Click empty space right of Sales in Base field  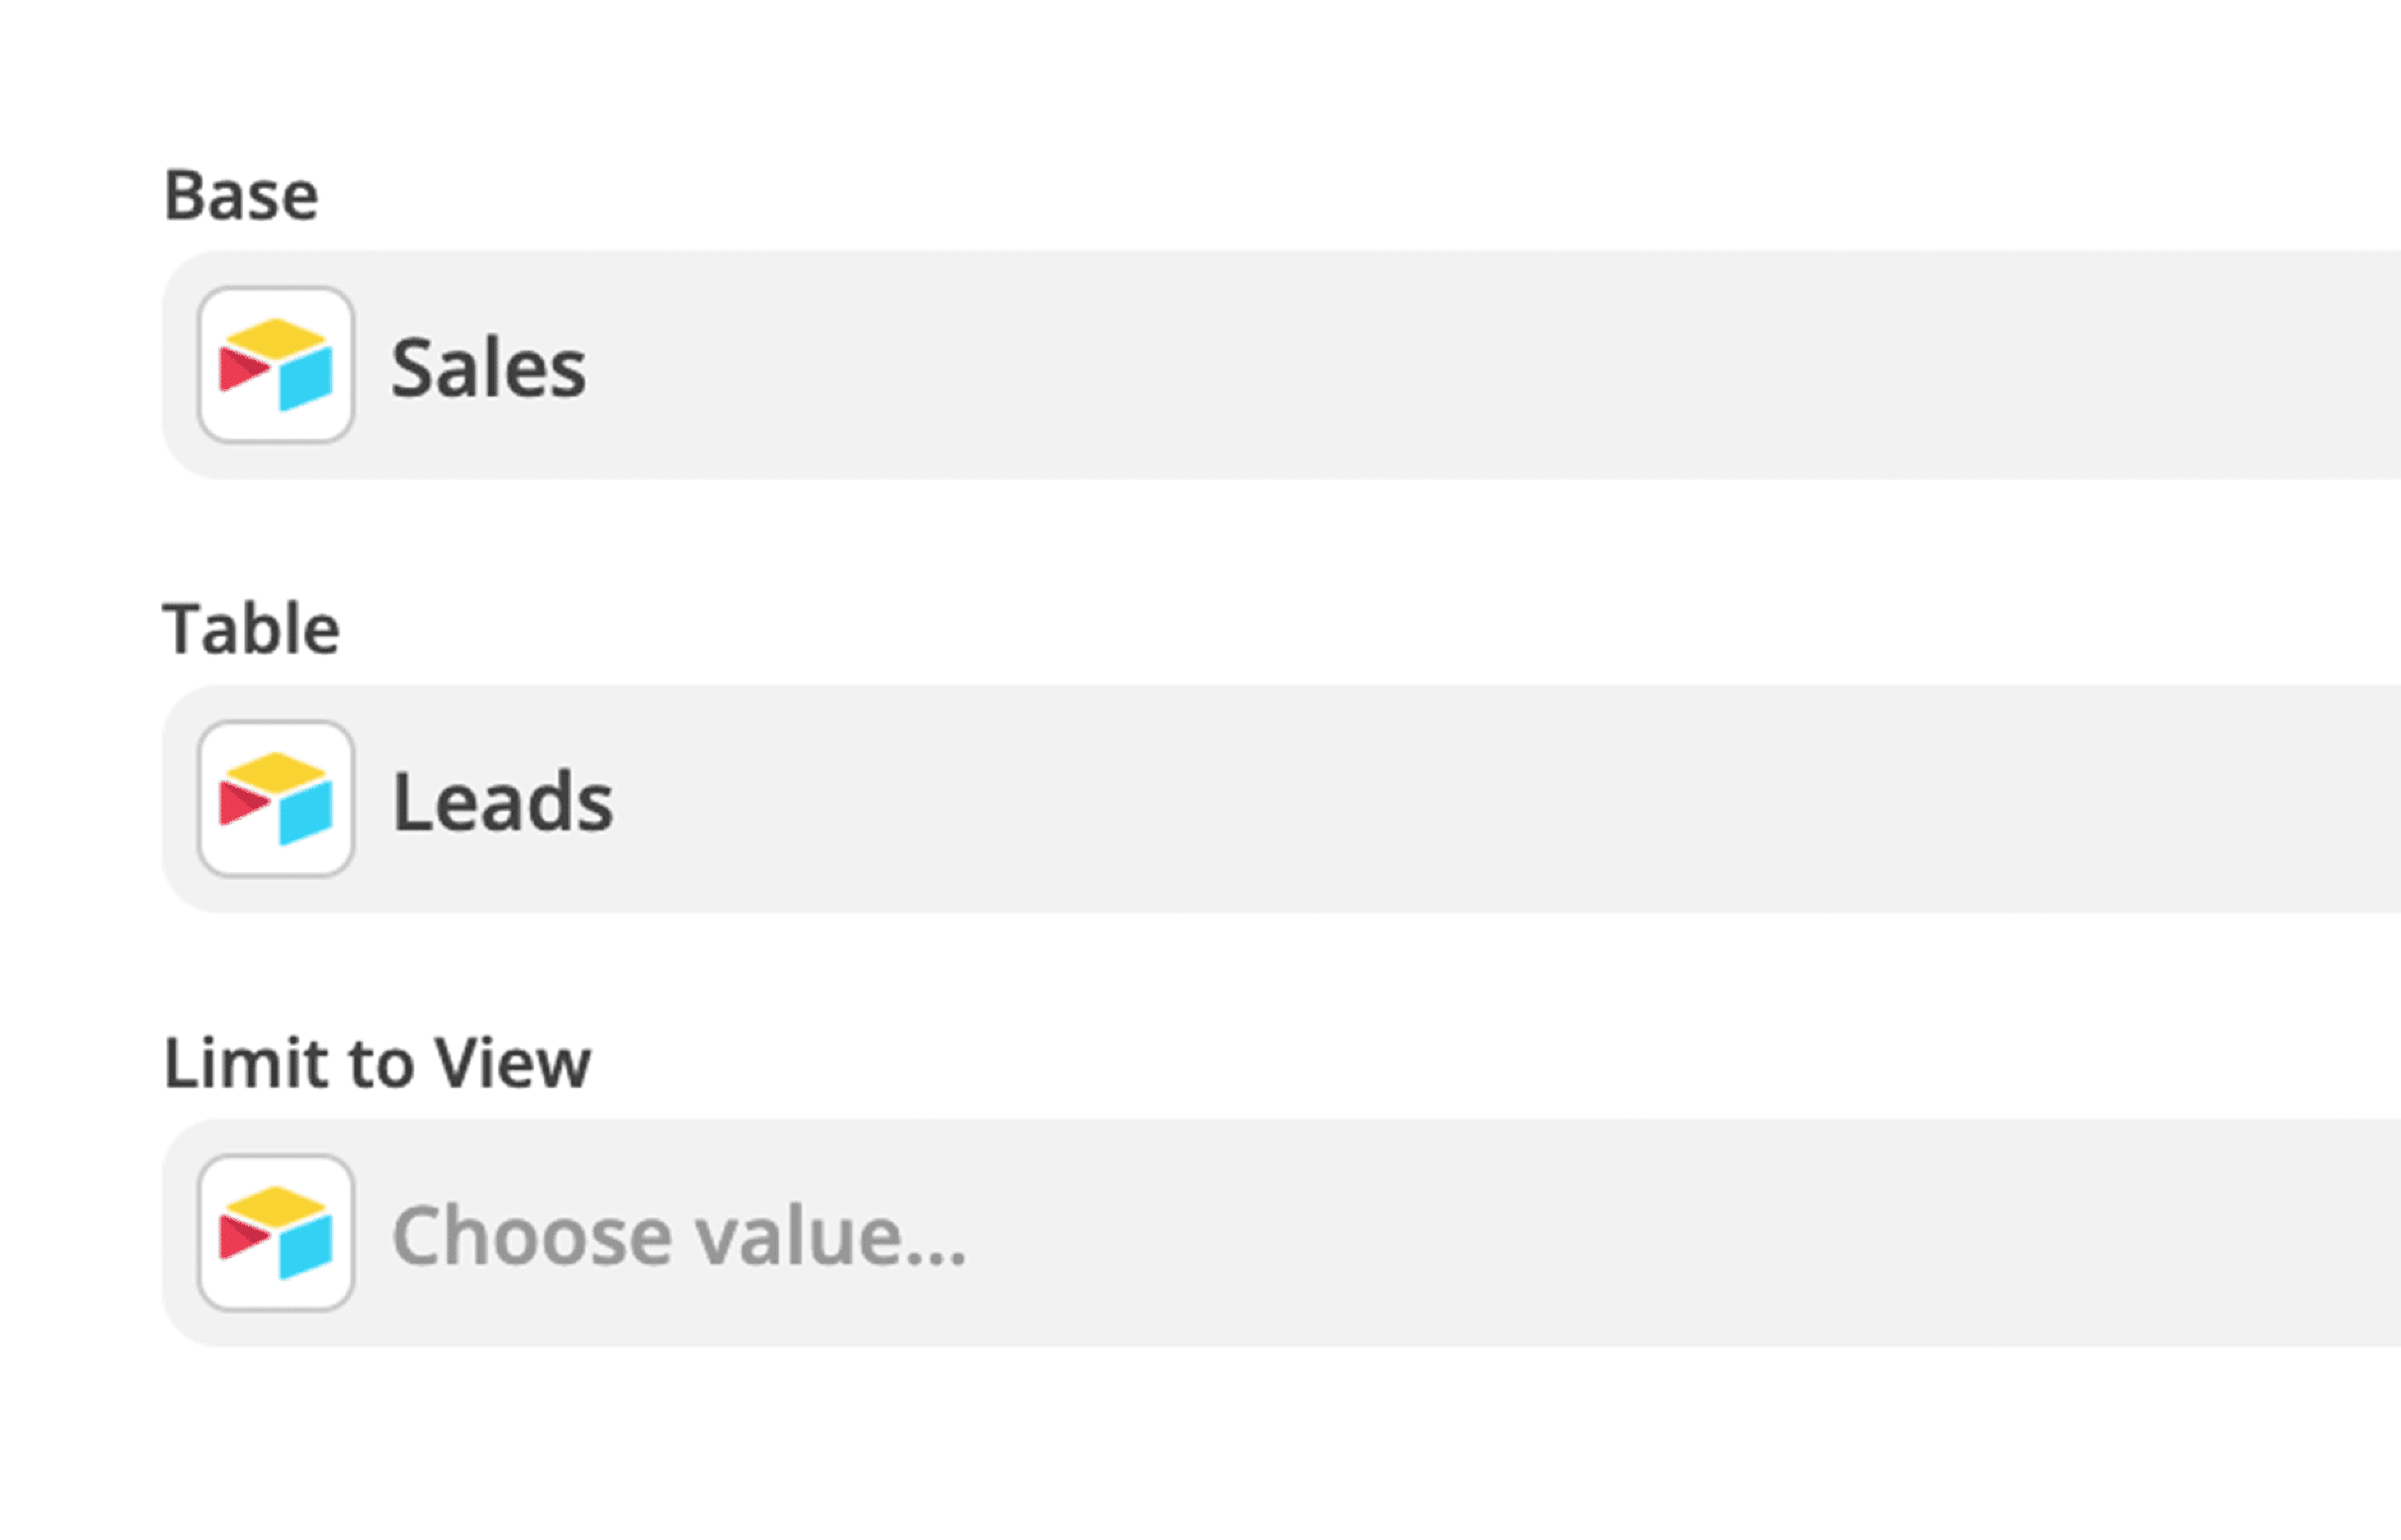1500,365
